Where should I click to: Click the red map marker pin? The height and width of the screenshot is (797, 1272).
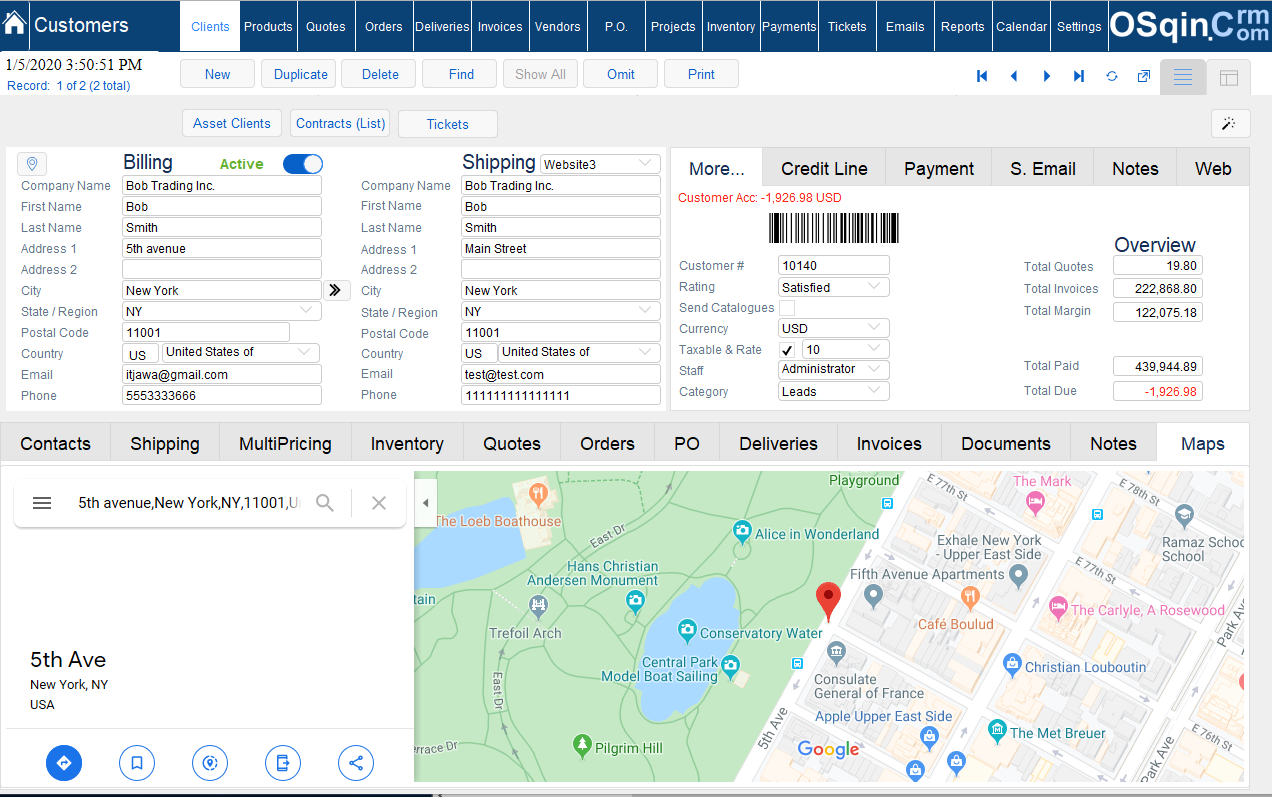pos(828,602)
